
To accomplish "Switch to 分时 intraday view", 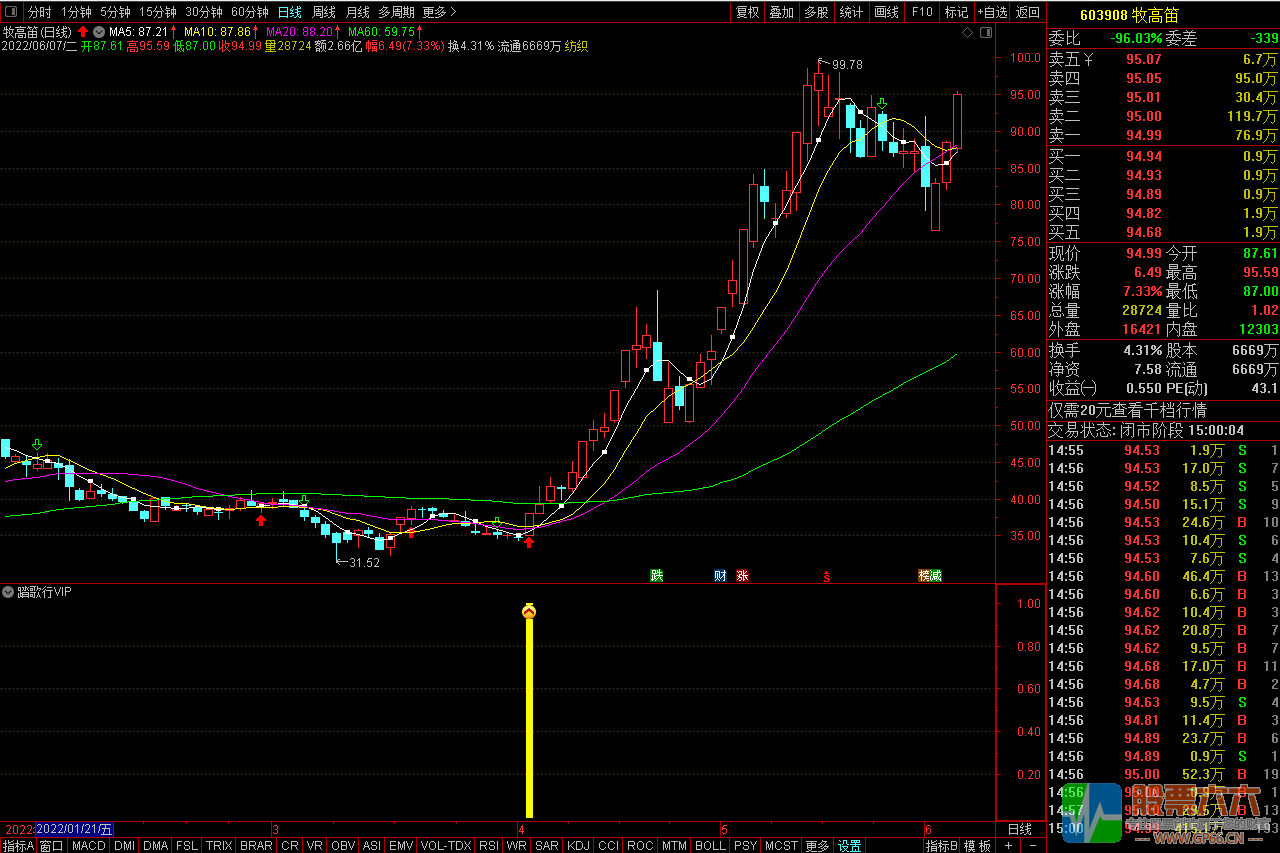I will (x=39, y=12).
